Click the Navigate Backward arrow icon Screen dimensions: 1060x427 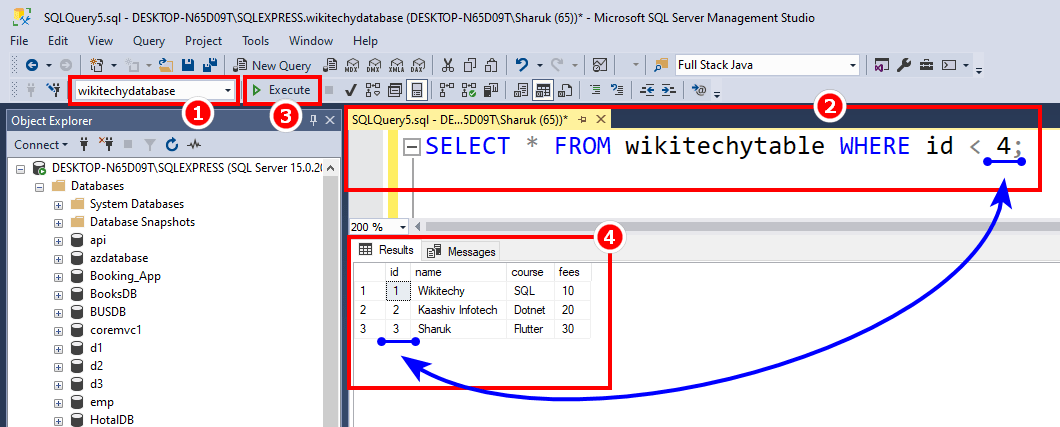(31, 66)
